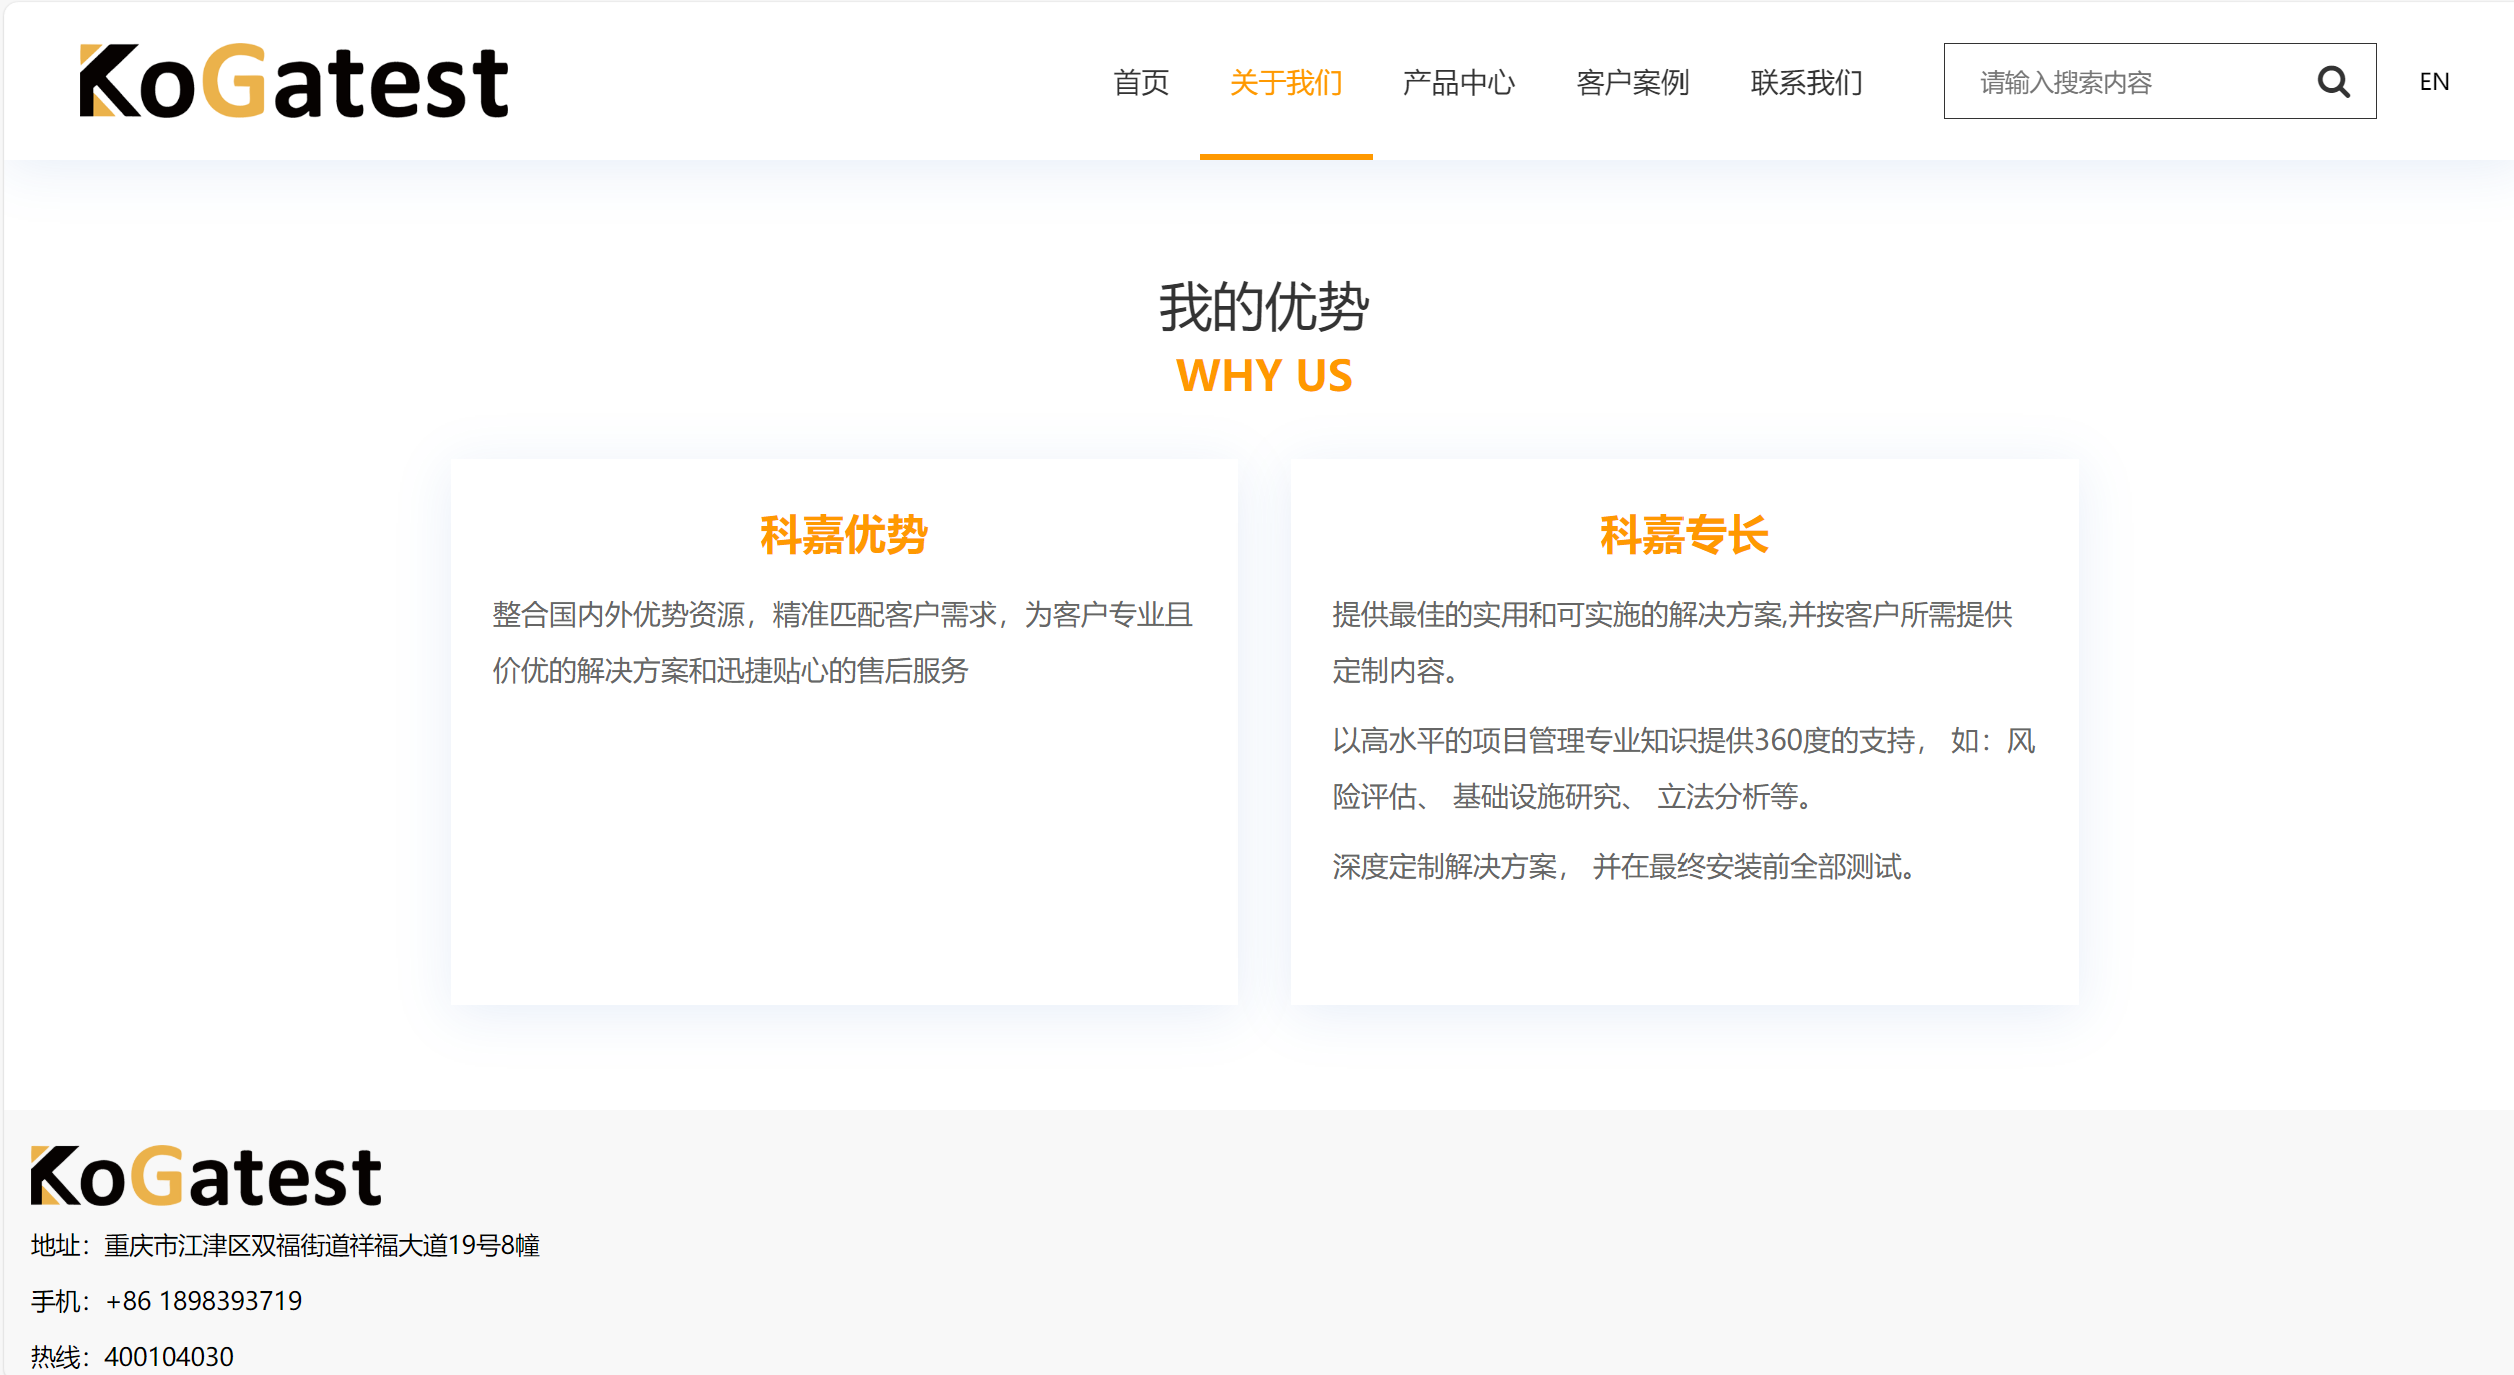
Task: Click paragraph about 360度的支持
Action: (1684, 768)
